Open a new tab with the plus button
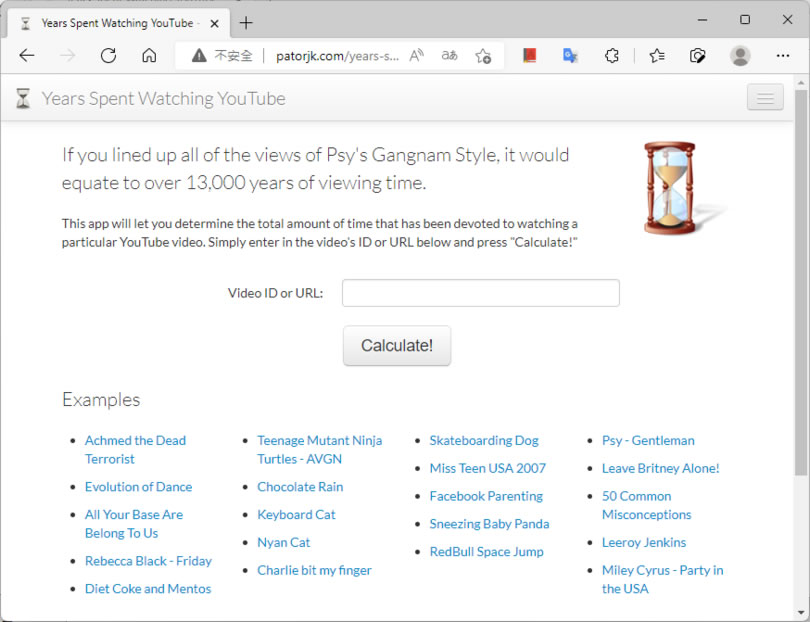 pyautogui.click(x=246, y=23)
